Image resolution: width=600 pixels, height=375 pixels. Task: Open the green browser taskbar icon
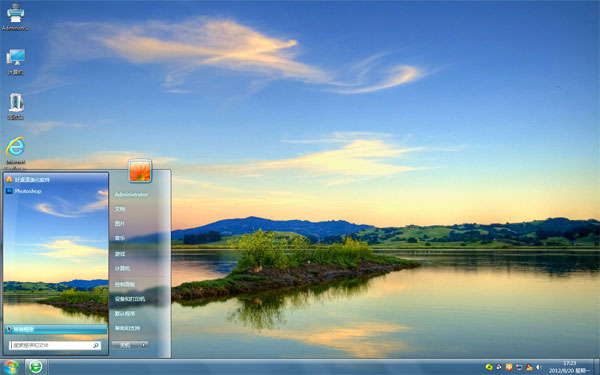click(x=36, y=367)
